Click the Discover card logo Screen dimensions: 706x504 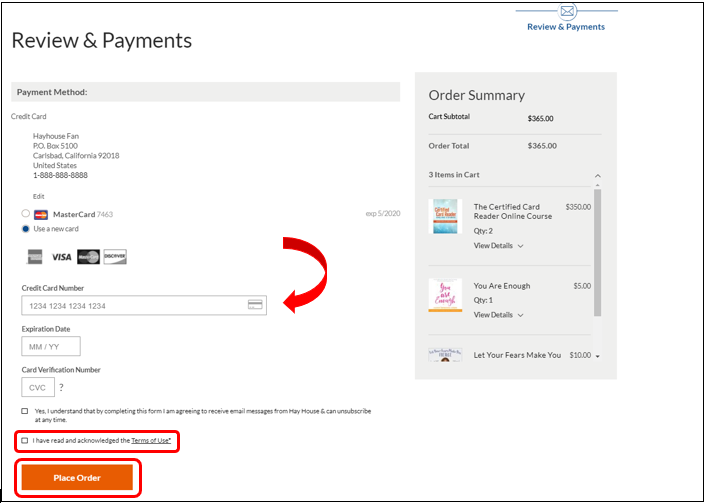point(115,257)
